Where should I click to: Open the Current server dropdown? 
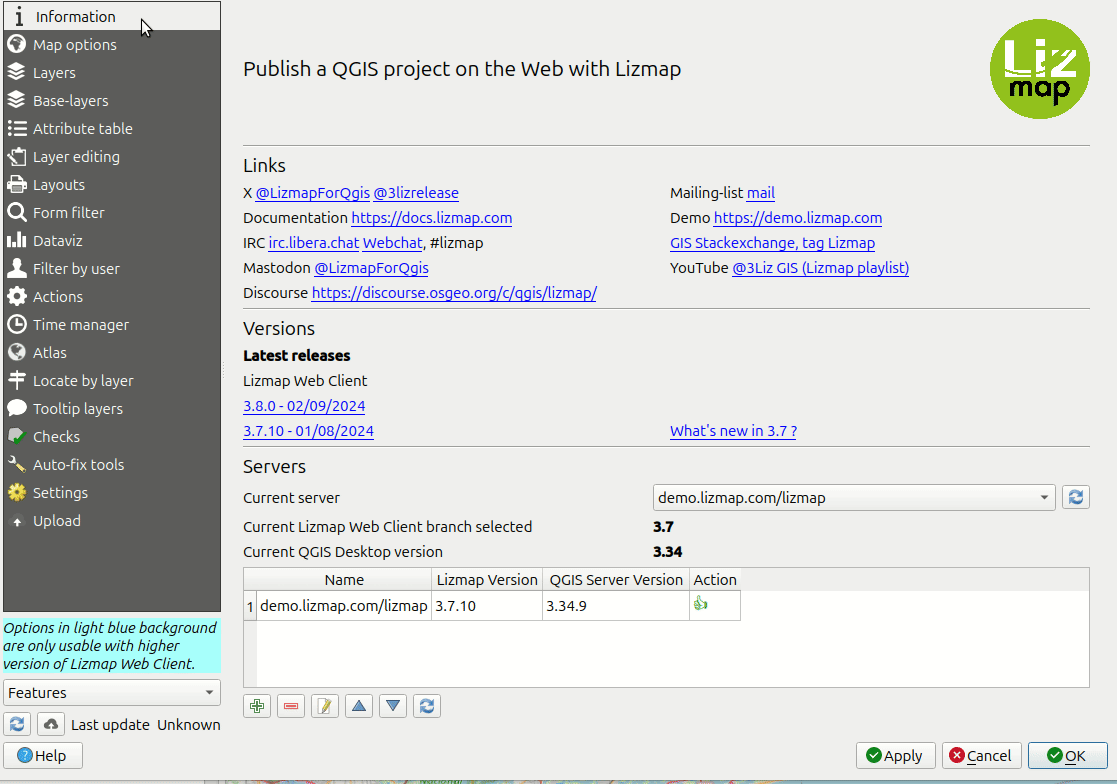tap(853, 498)
